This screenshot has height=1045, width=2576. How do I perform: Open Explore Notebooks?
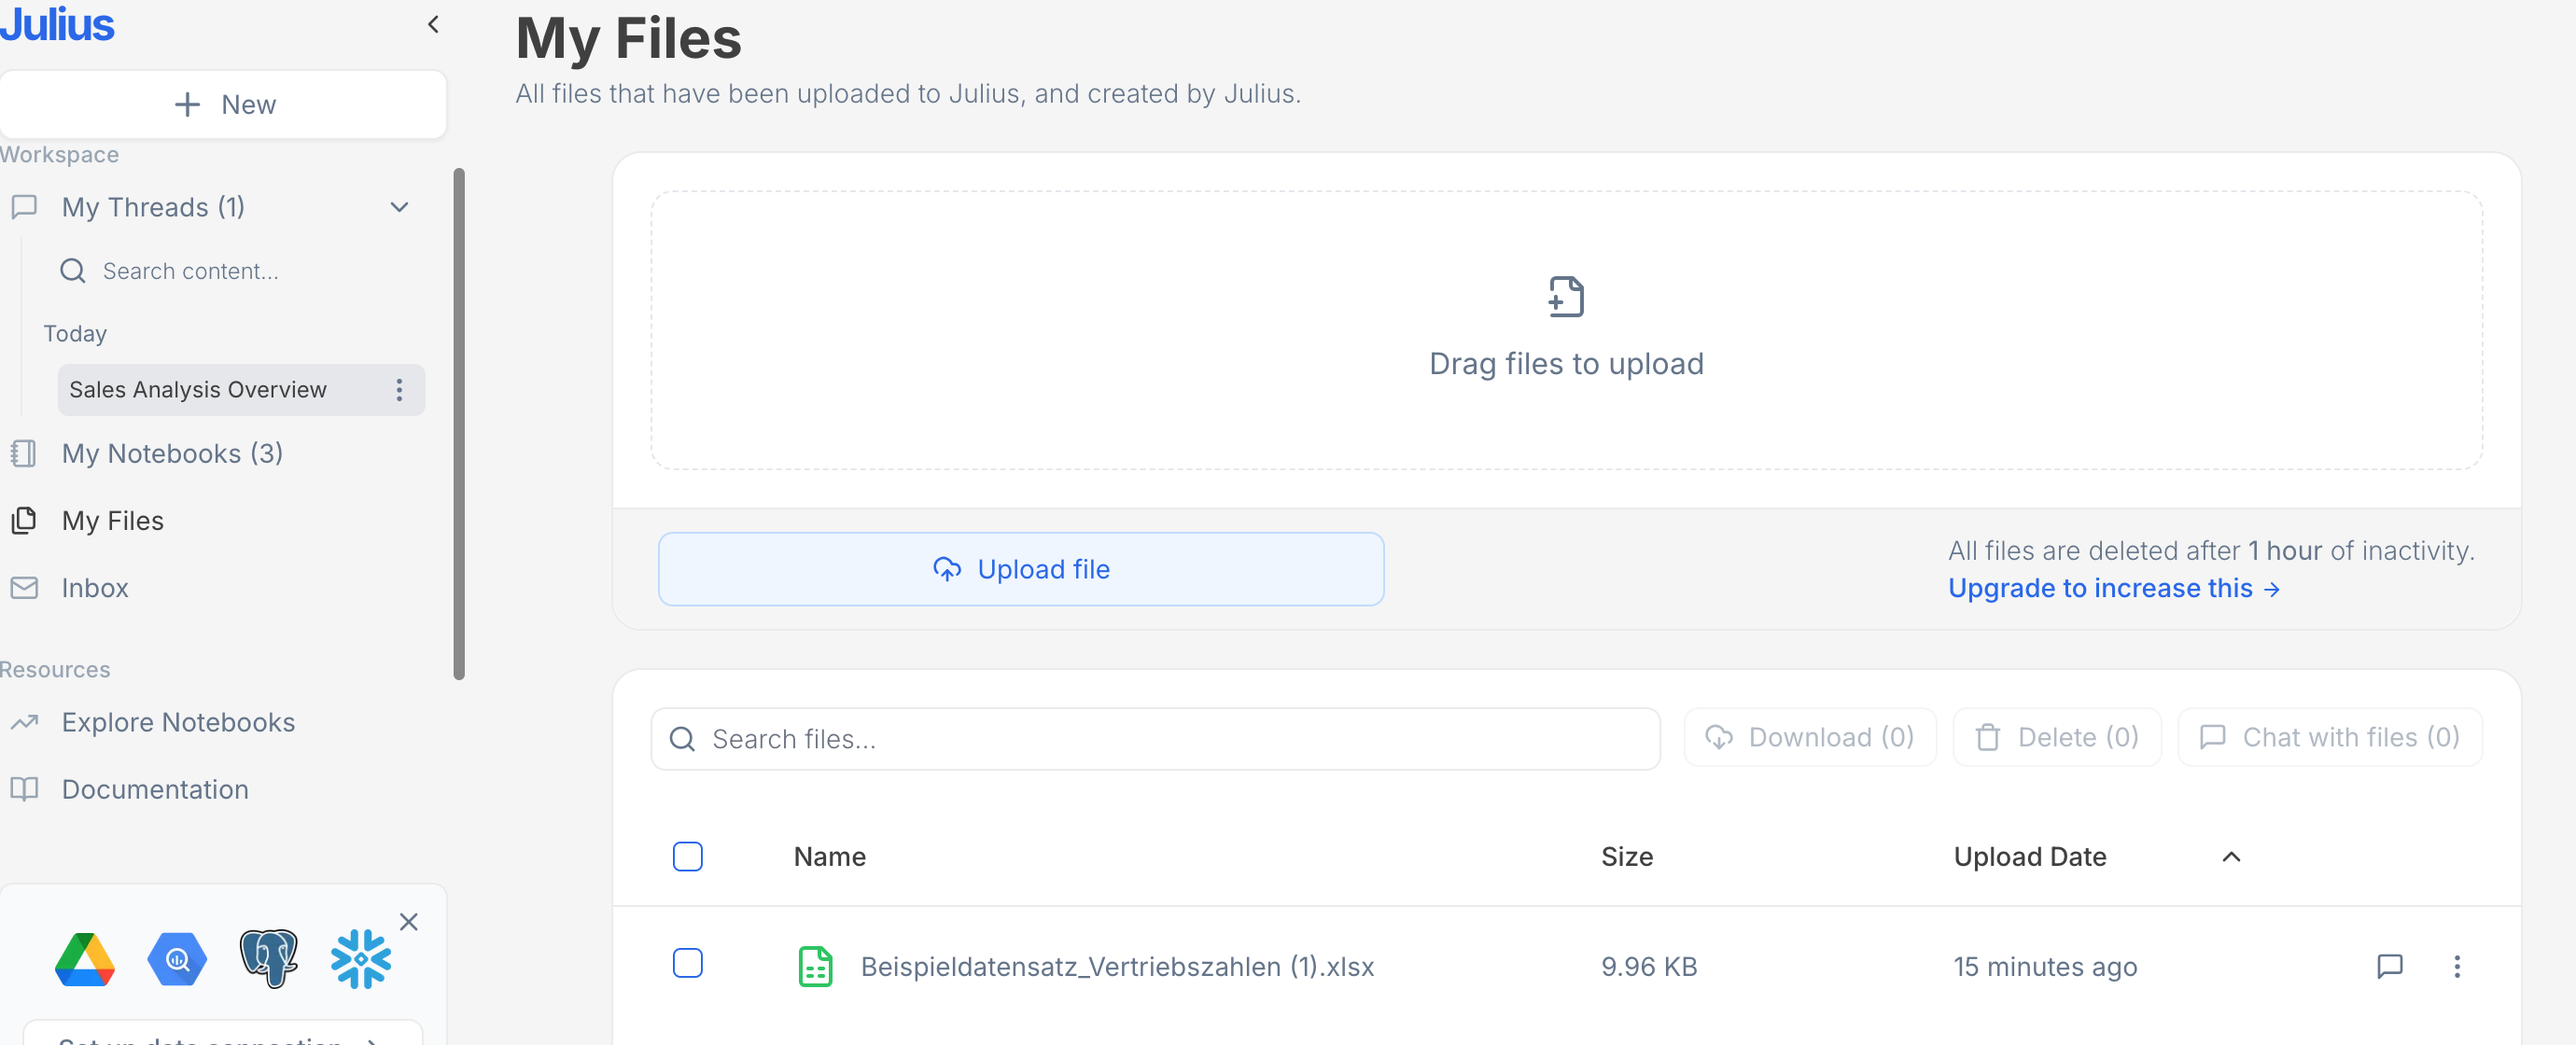tap(178, 722)
